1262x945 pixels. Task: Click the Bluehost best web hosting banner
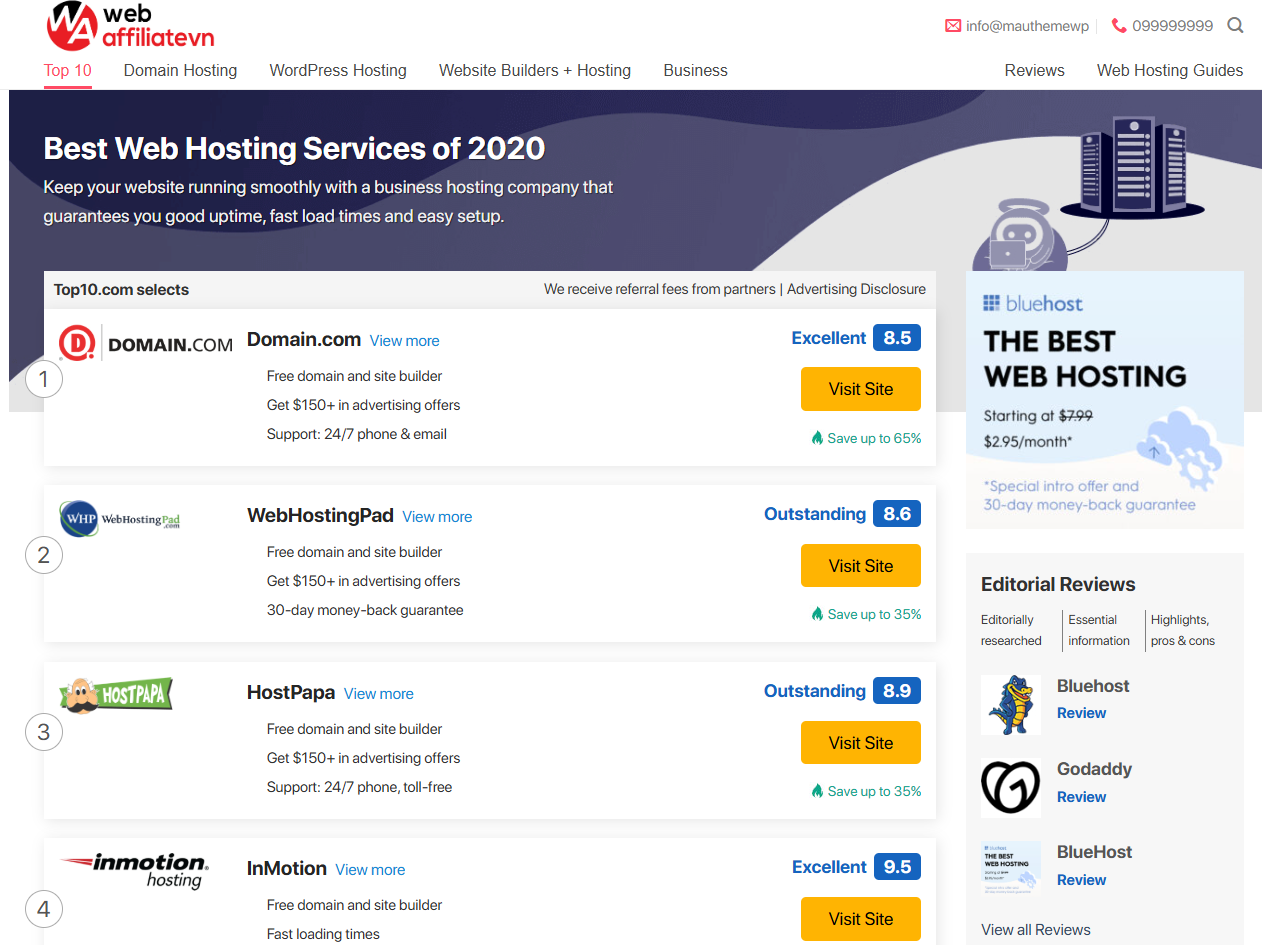coord(1104,400)
